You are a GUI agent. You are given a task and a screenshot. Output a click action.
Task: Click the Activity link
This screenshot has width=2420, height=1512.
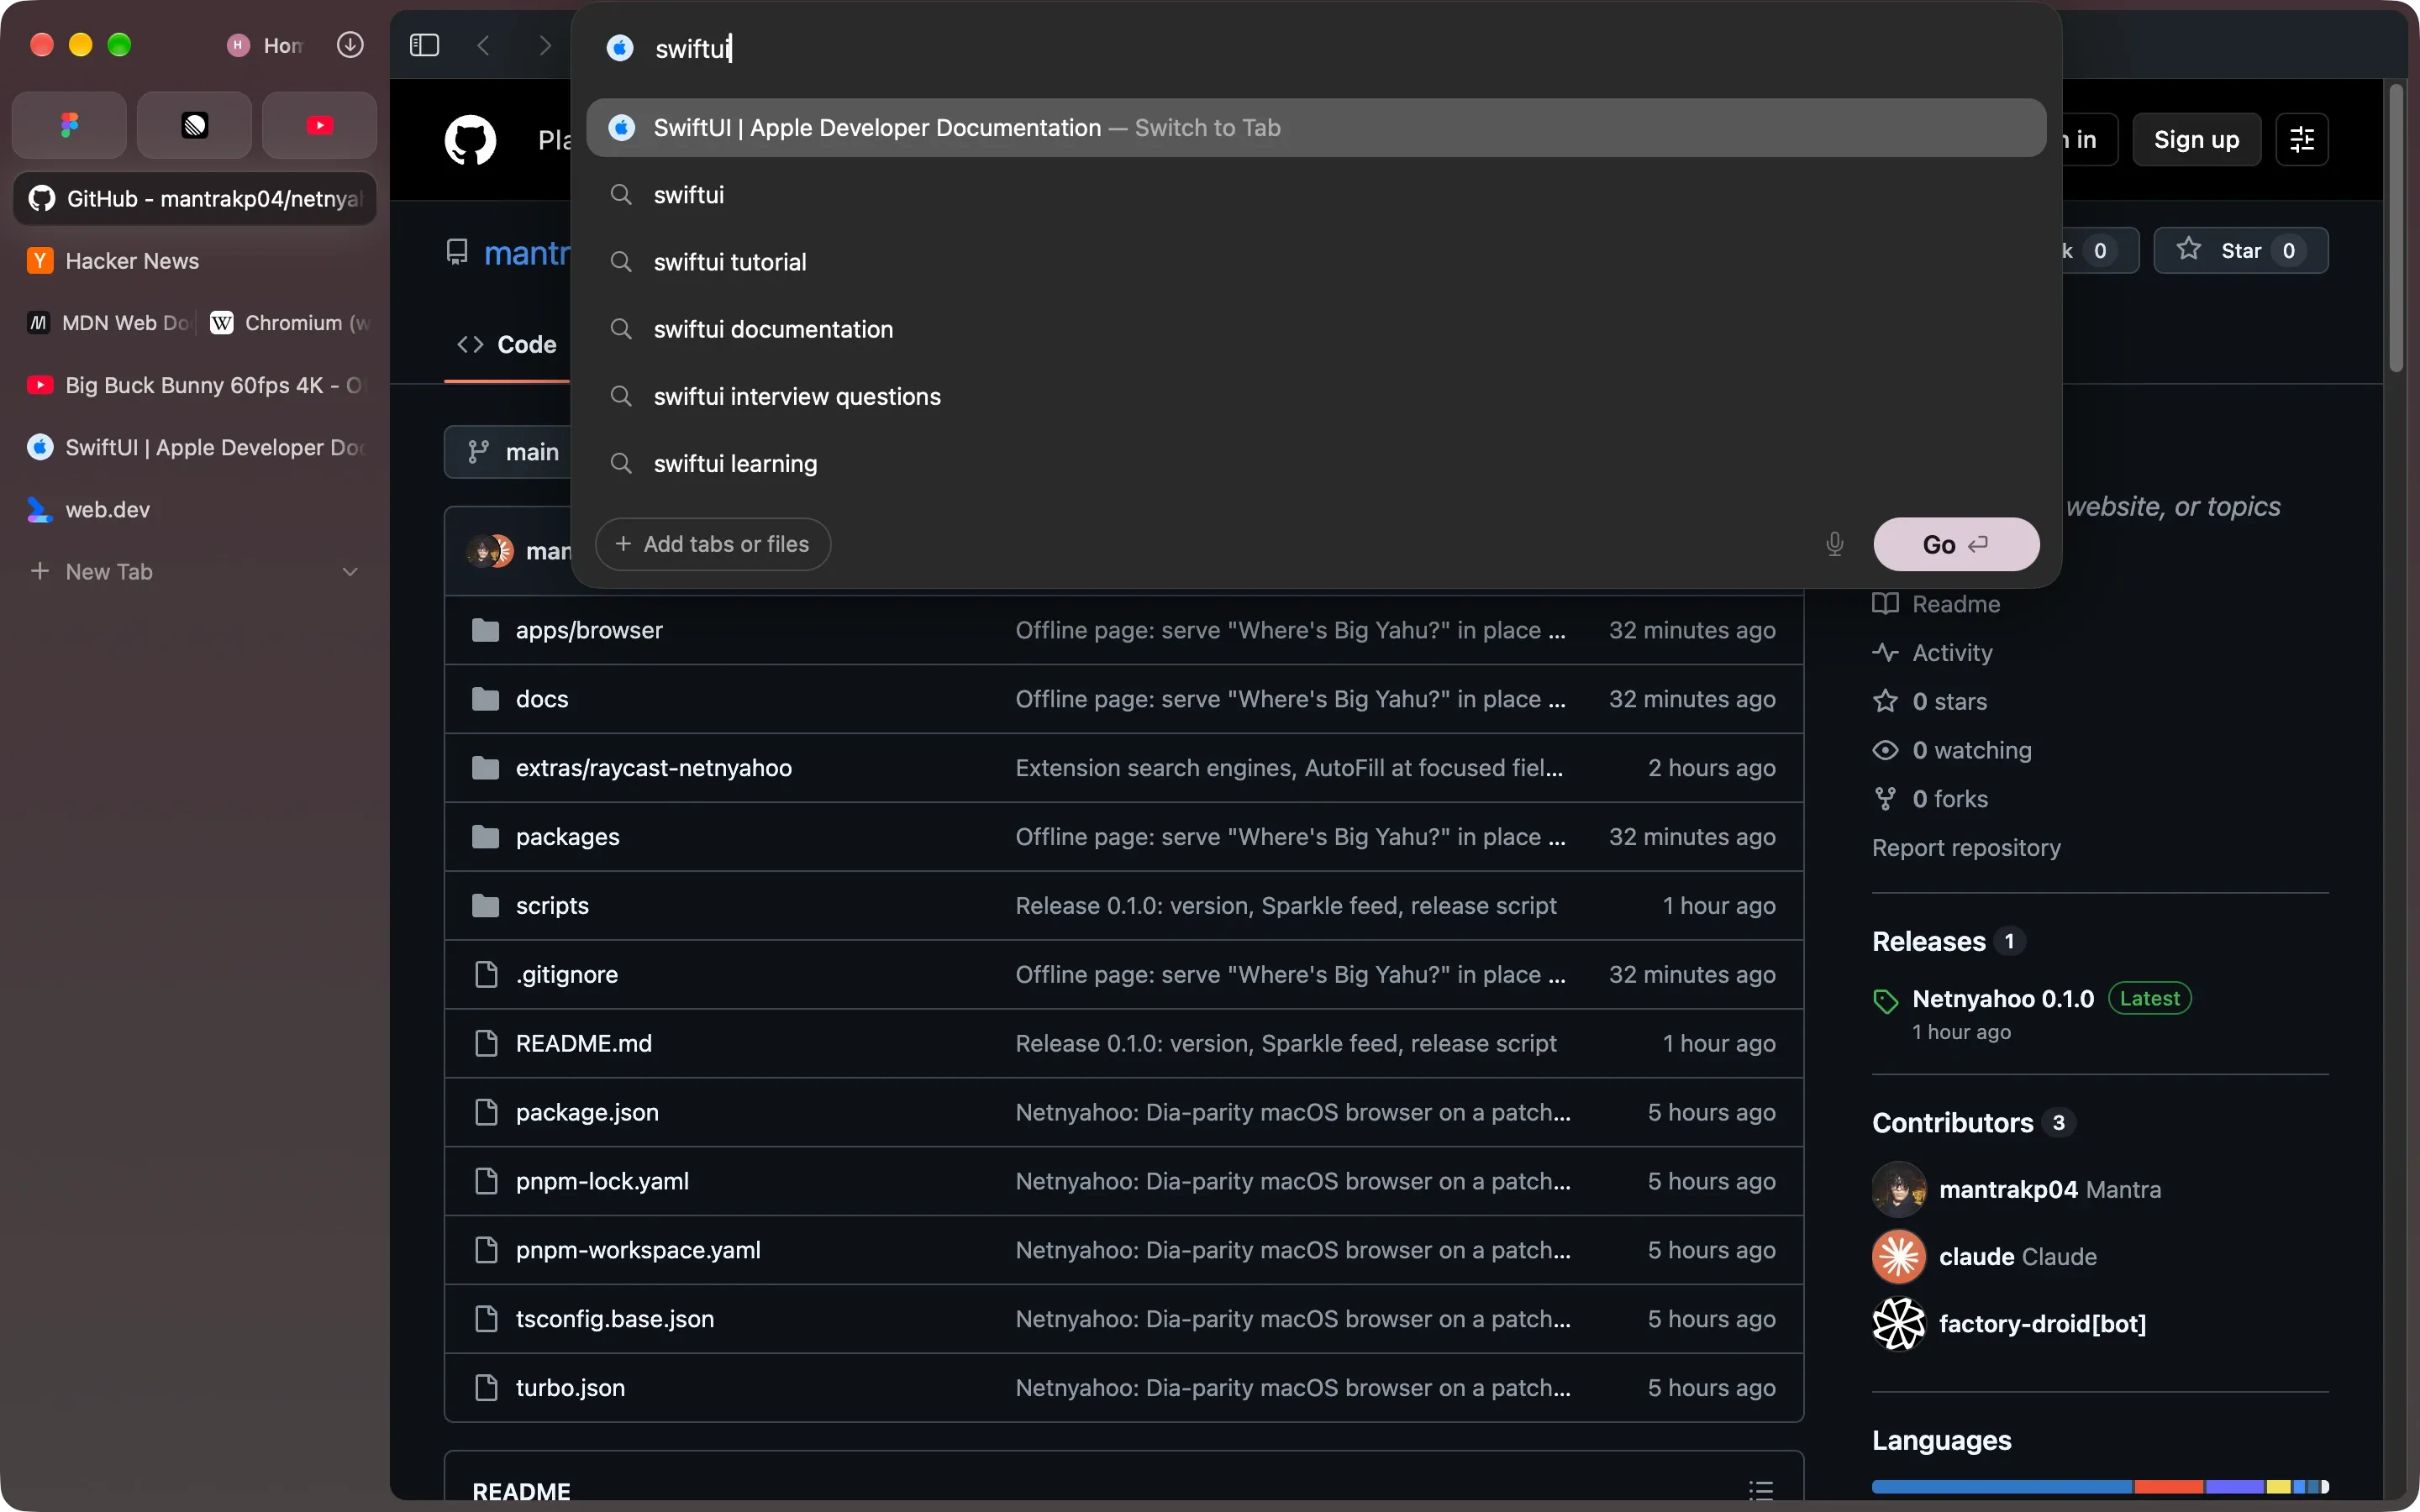pos(1932,653)
